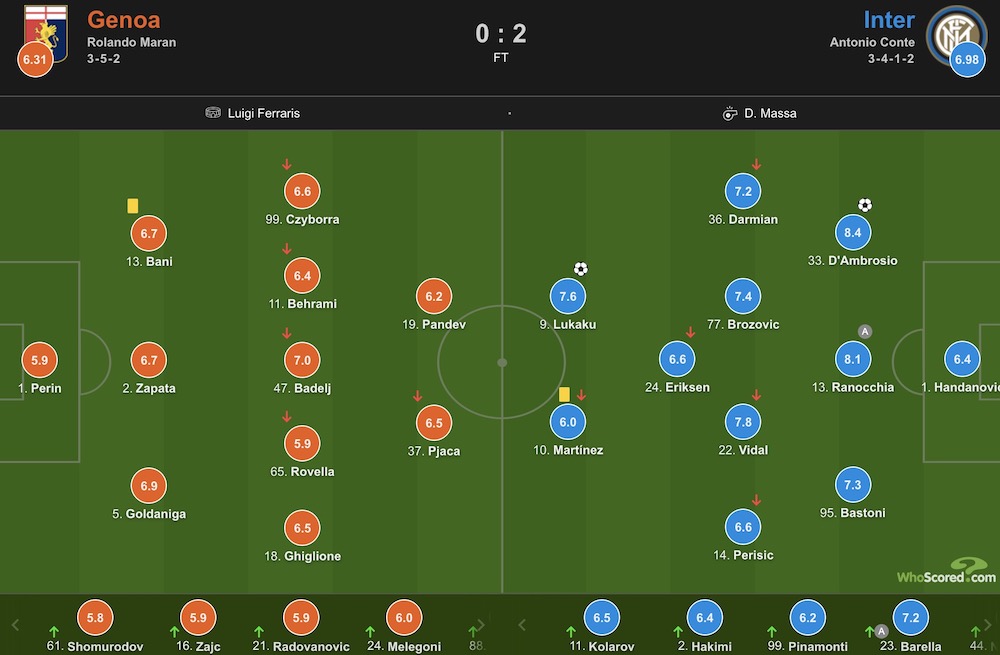Image resolution: width=1000 pixels, height=655 pixels.
Task: Click the WhoScored.com watermark logo
Action: point(946,571)
